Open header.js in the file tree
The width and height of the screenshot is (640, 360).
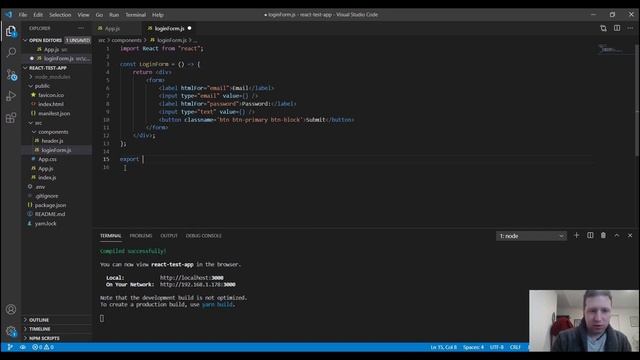(x=52, y=141)
